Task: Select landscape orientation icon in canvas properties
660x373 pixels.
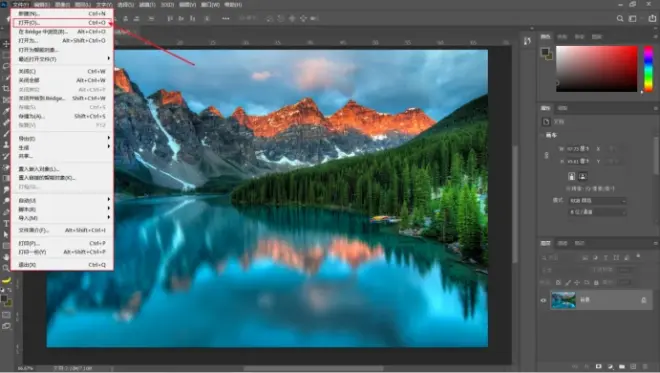Action: tap(583, 176)
